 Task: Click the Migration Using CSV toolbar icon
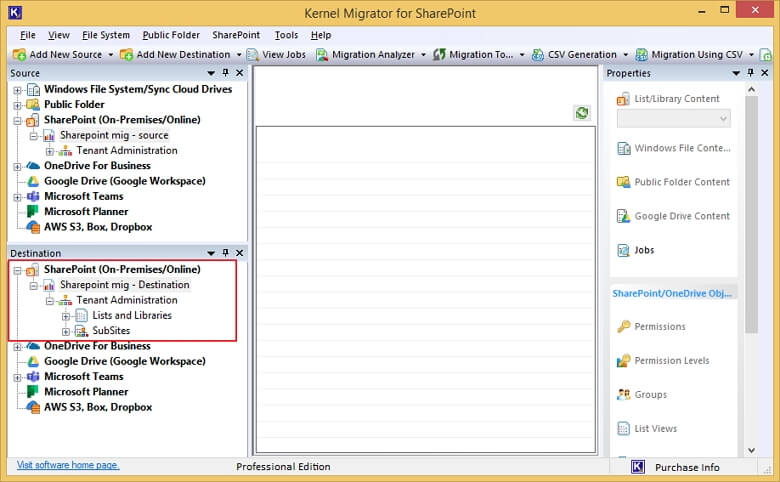[x=642, y=55]
